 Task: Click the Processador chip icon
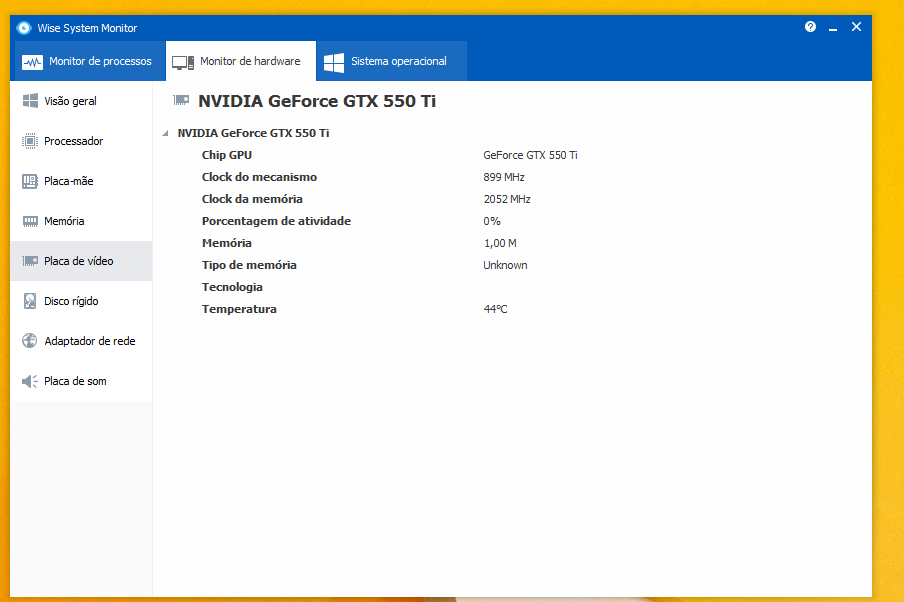(30, 141)
